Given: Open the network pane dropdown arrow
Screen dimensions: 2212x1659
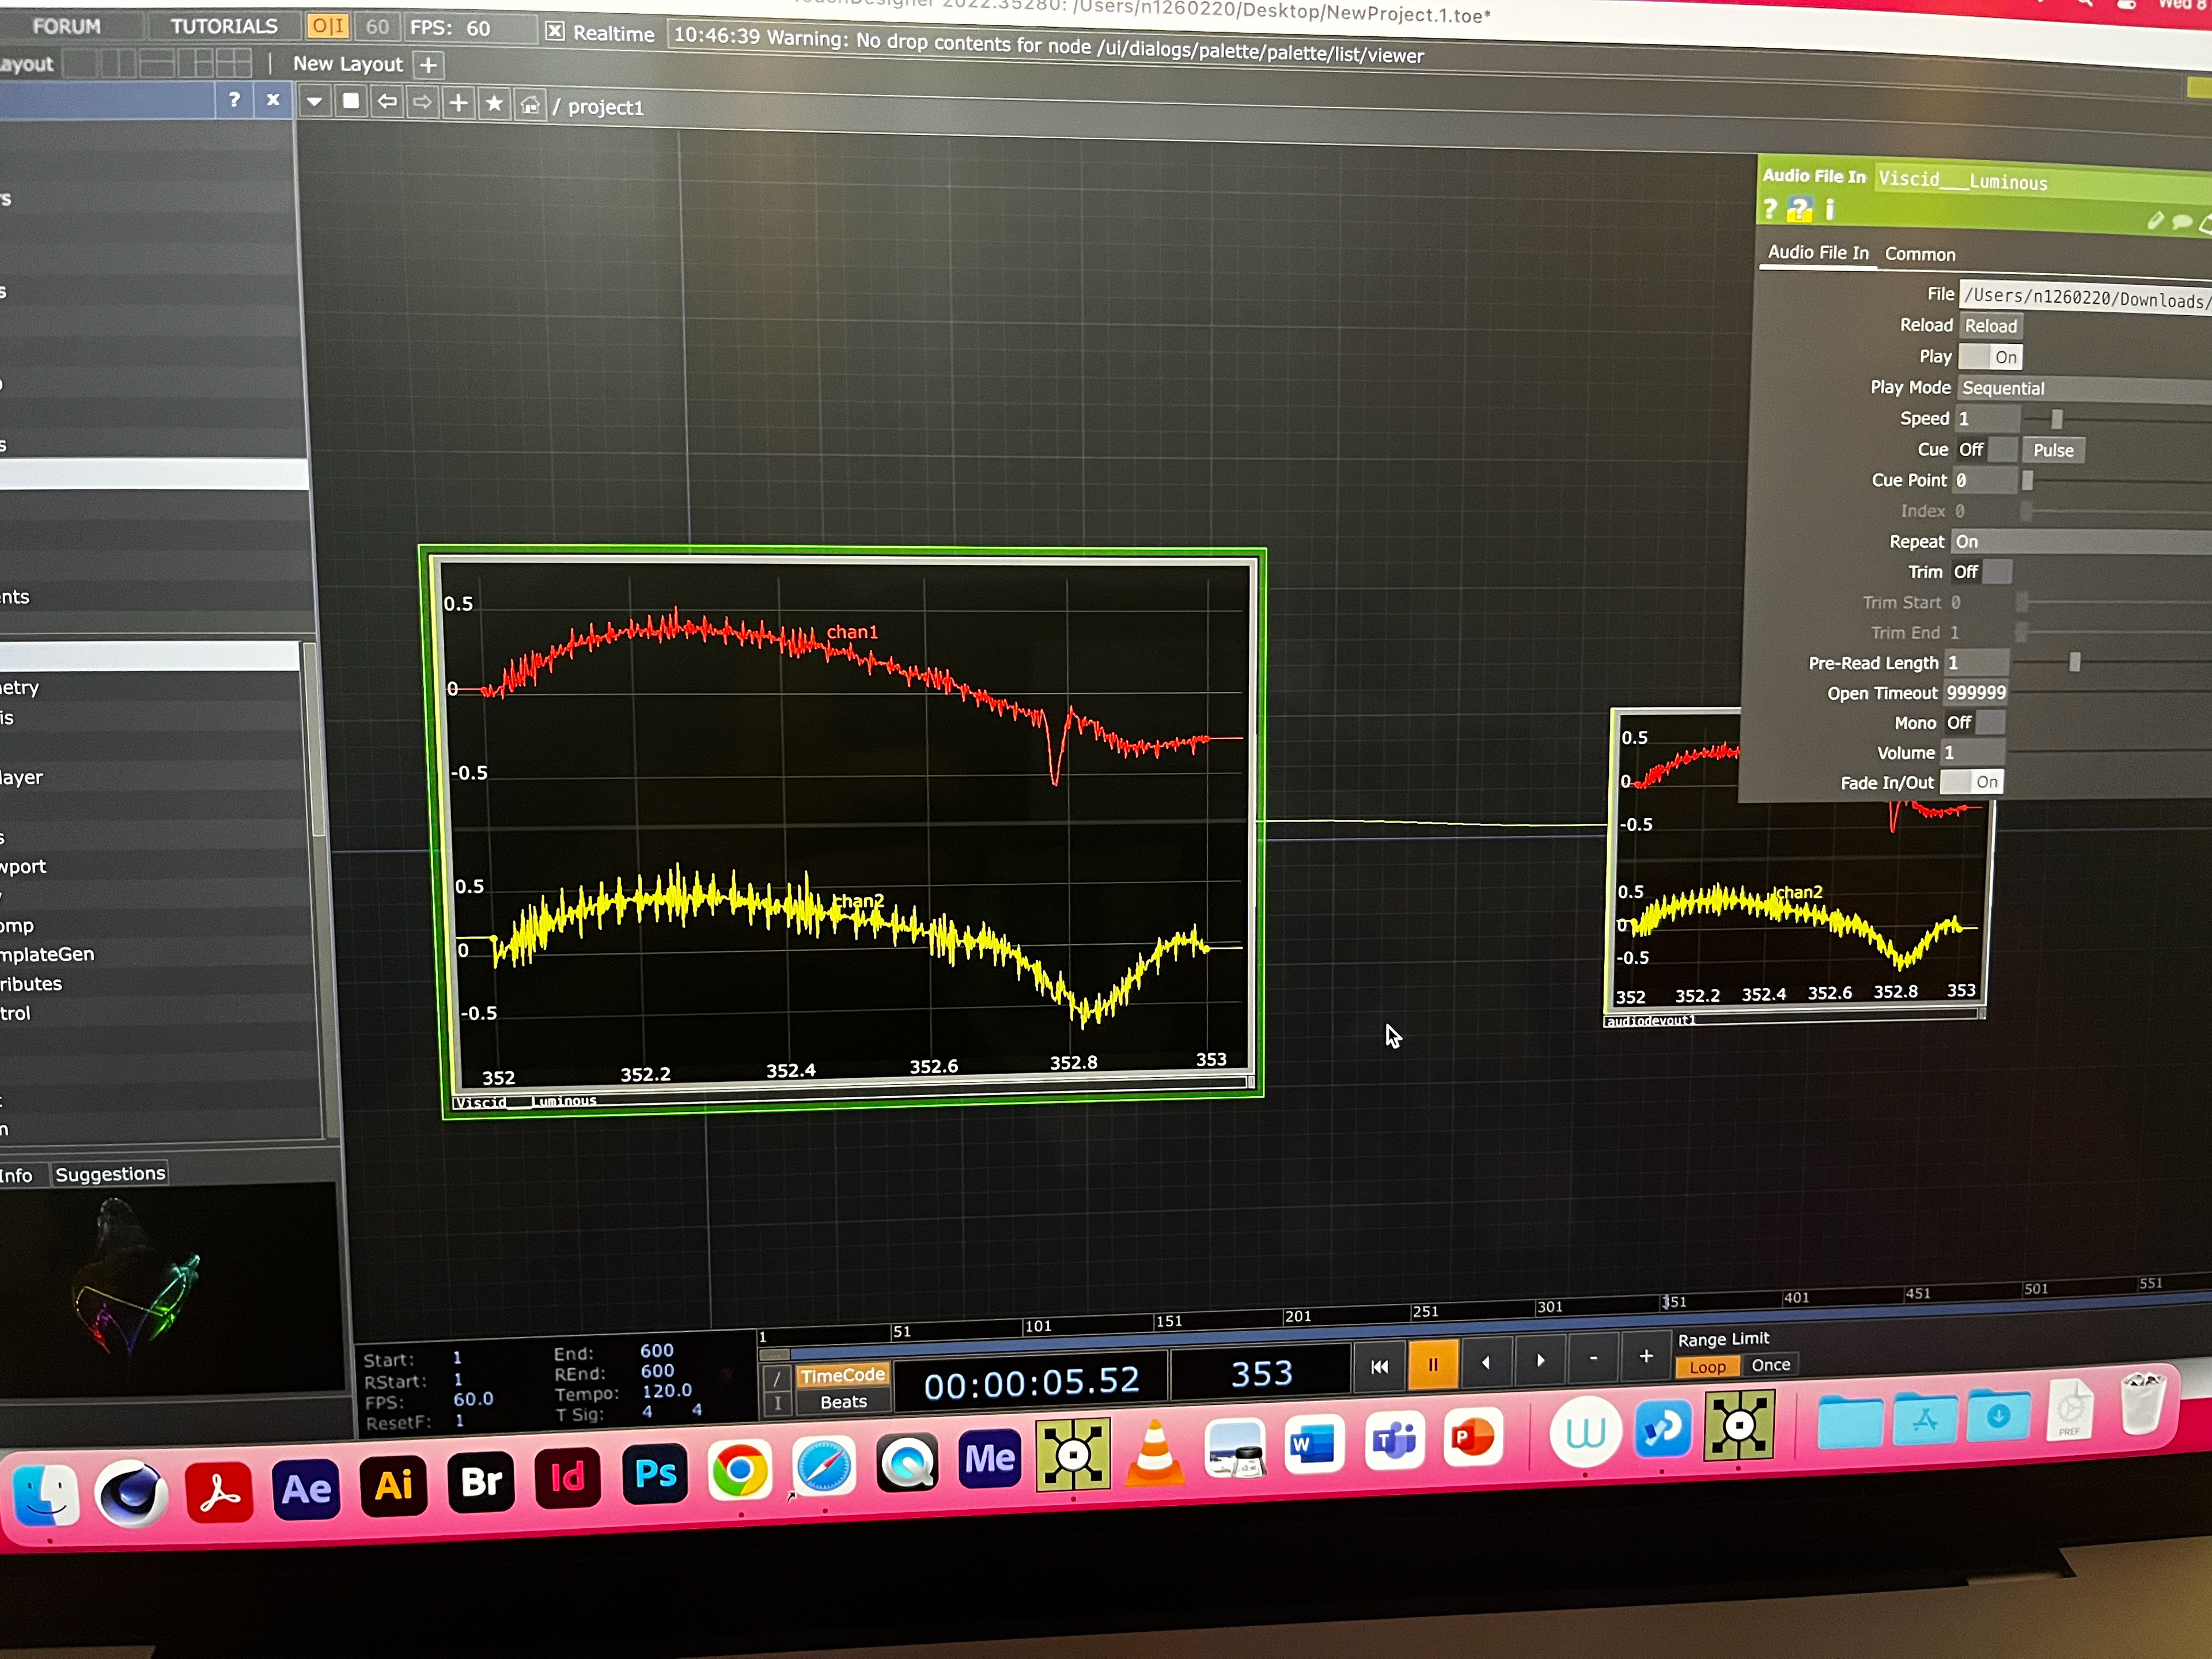Looking at the screenshot, I should tap(314, 102).
